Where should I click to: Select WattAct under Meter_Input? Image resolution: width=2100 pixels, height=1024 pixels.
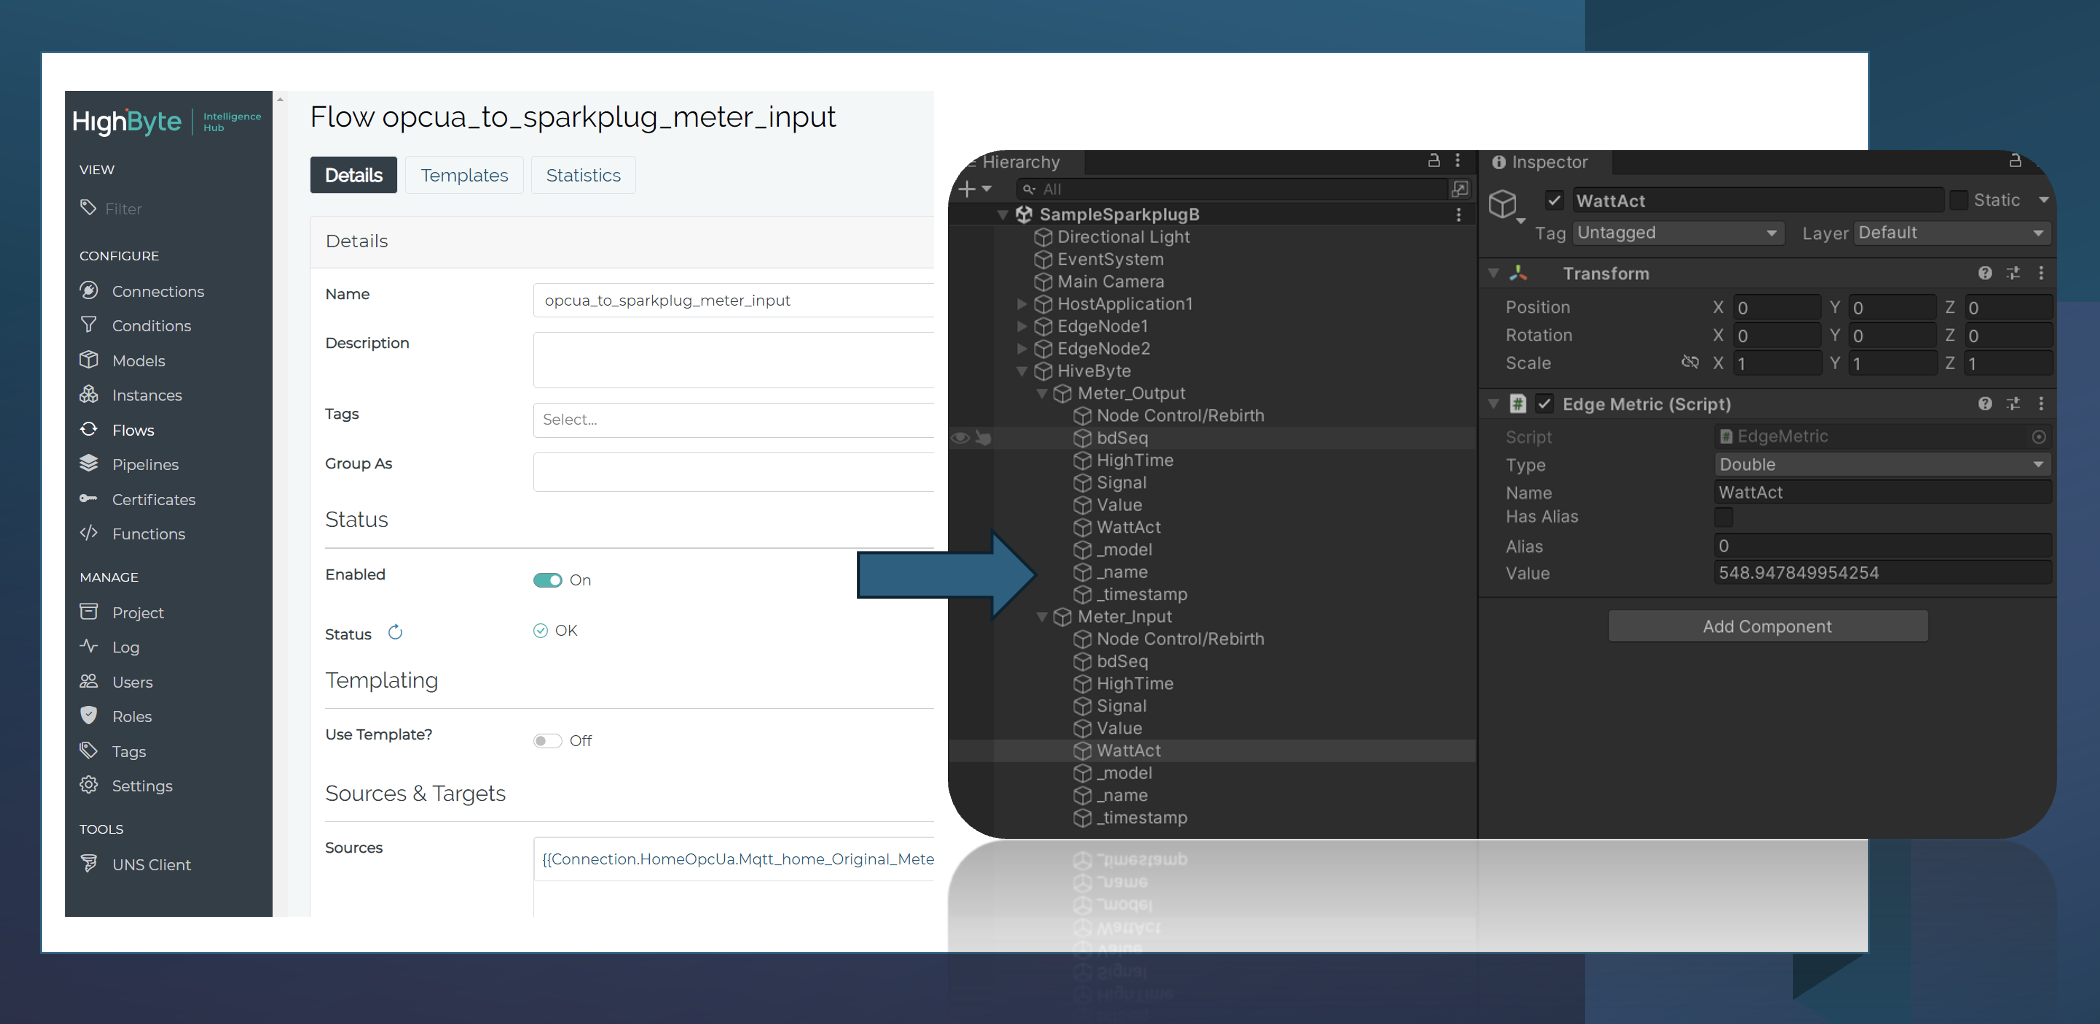tap(1128, 751)
